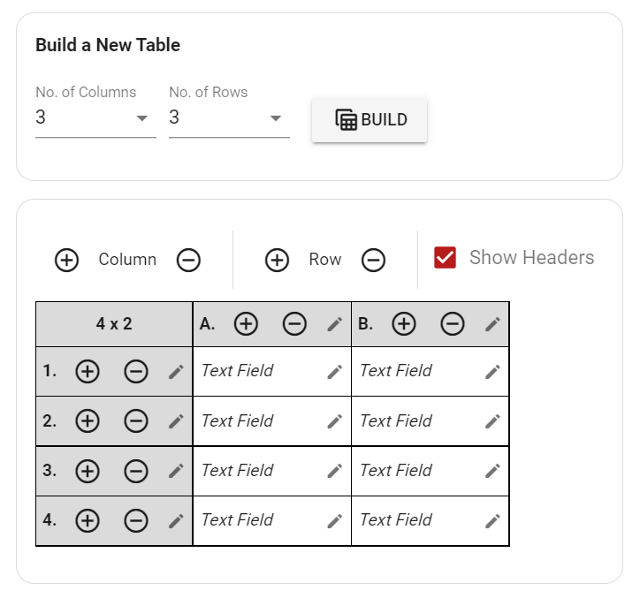Screen dimensions: 640x598
Task: Click the Text Field in row 1 column A
Action: [237, 371]
